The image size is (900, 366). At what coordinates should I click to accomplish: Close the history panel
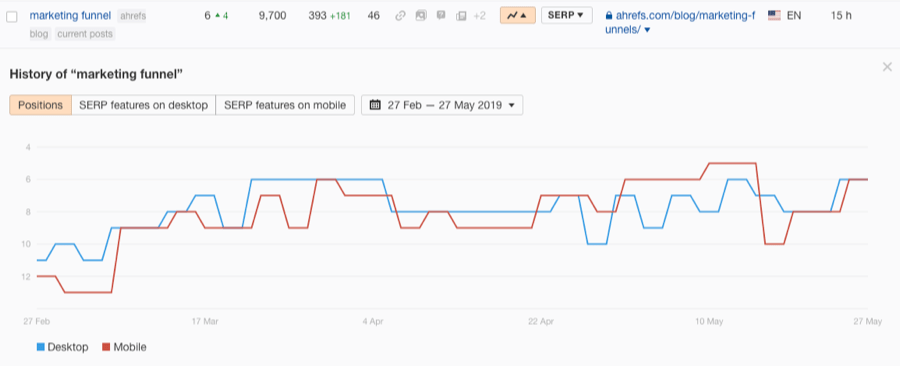[887, 67]
